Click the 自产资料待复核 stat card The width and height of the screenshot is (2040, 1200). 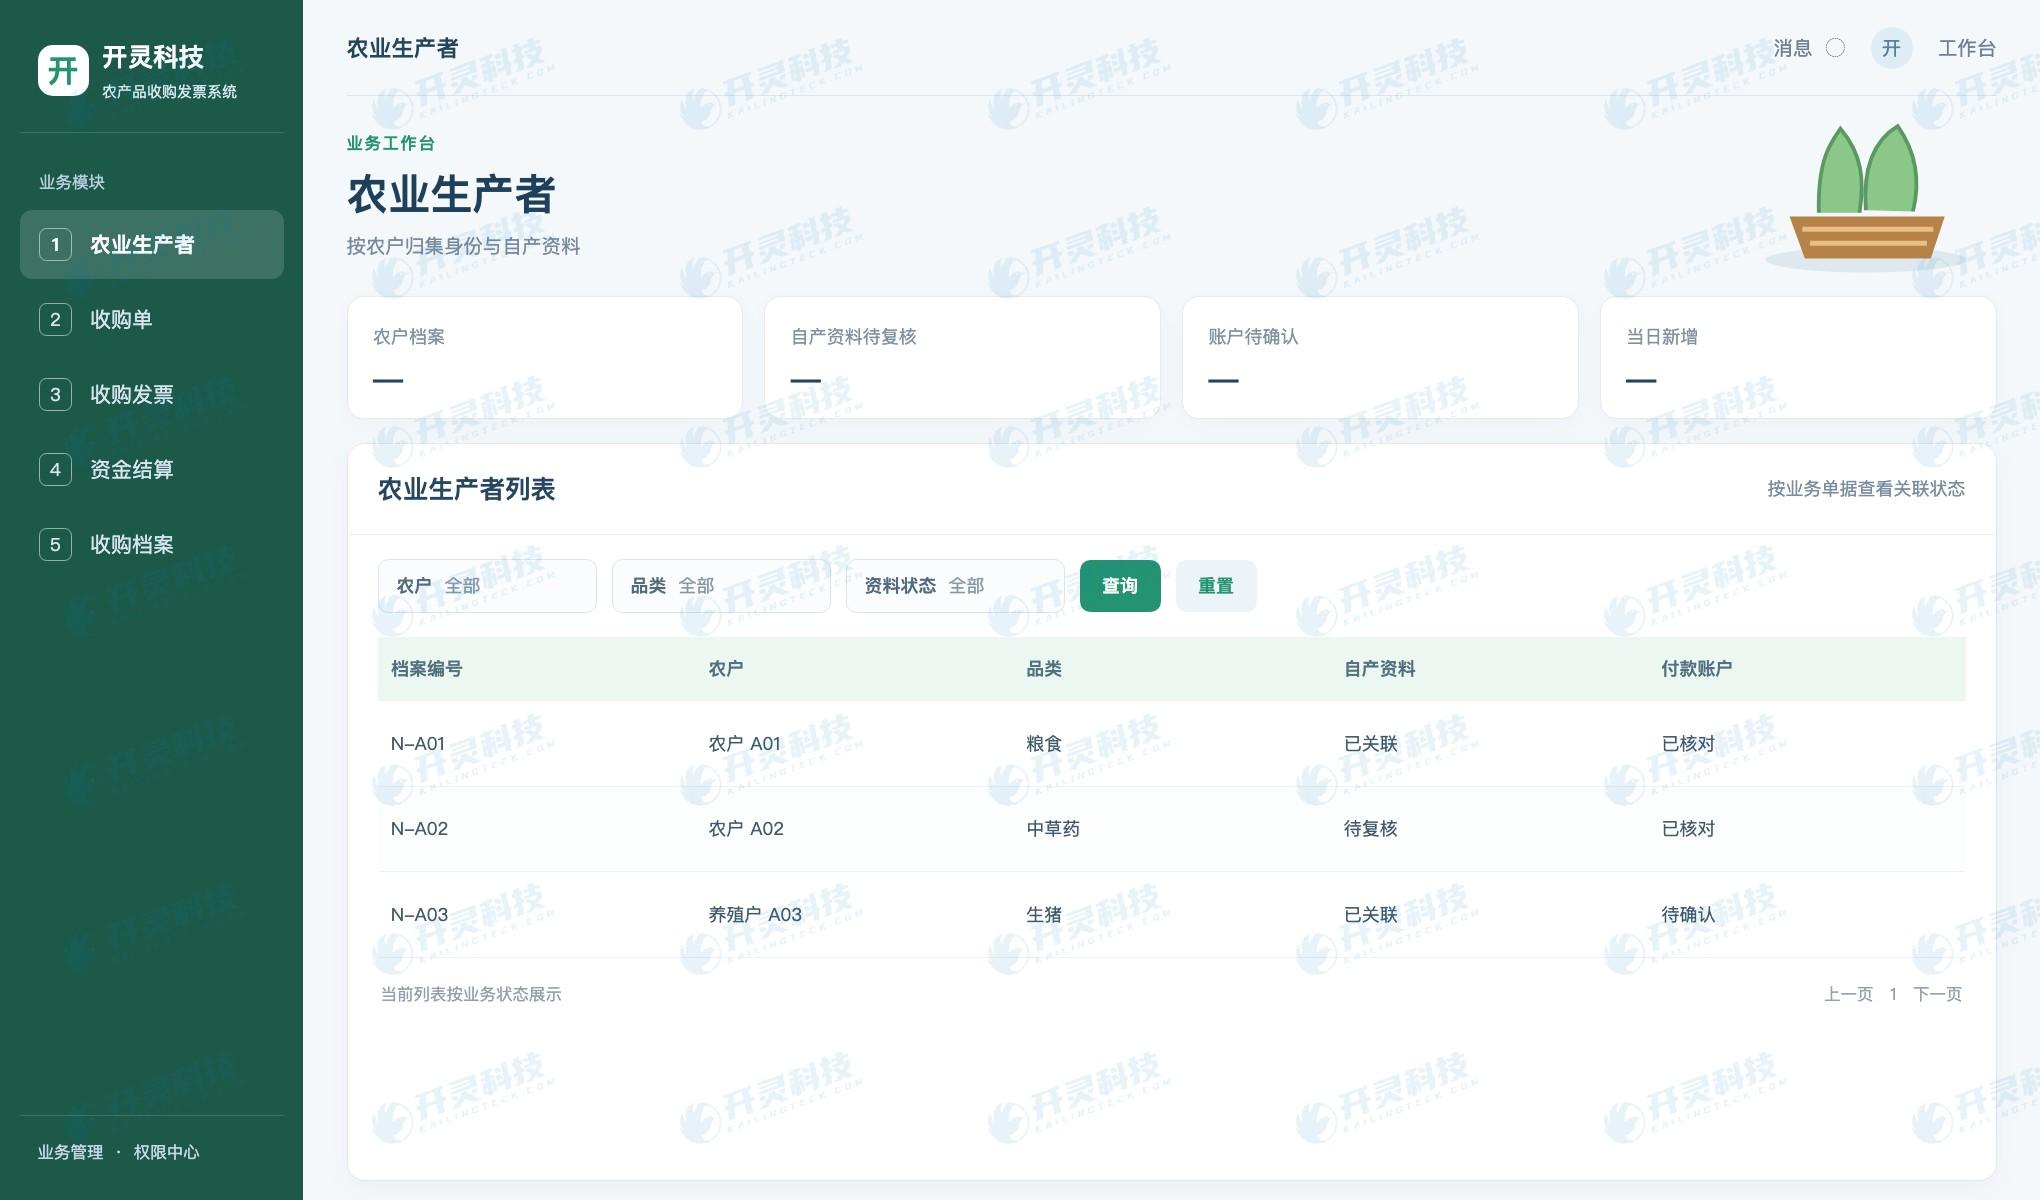[962, 357]
